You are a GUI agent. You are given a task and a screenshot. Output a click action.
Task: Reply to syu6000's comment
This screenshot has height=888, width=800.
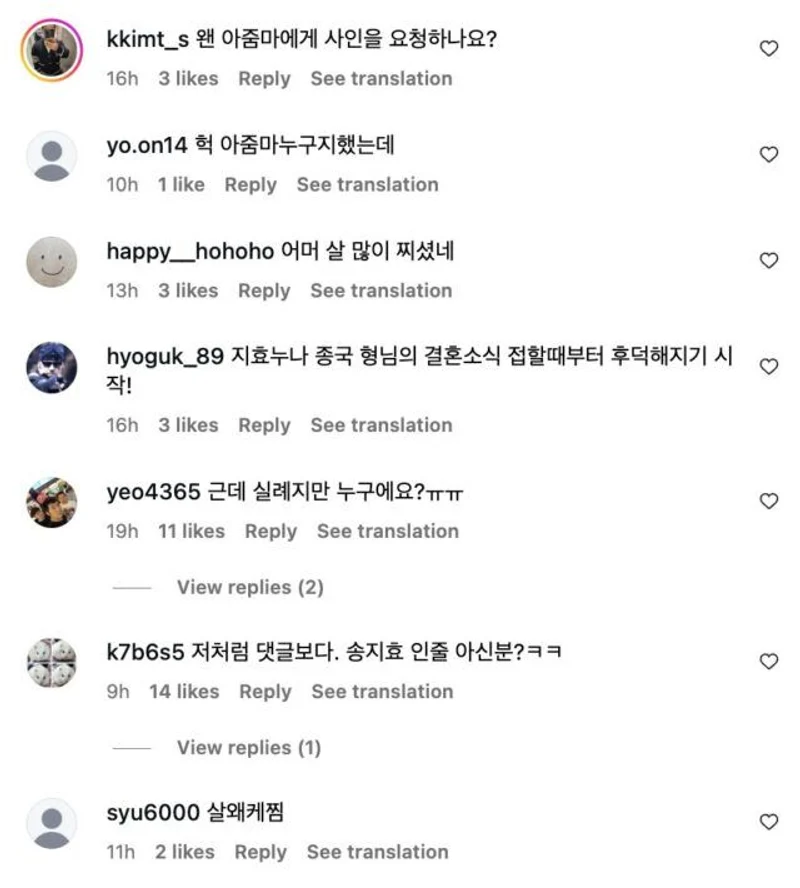click(260, 852)
